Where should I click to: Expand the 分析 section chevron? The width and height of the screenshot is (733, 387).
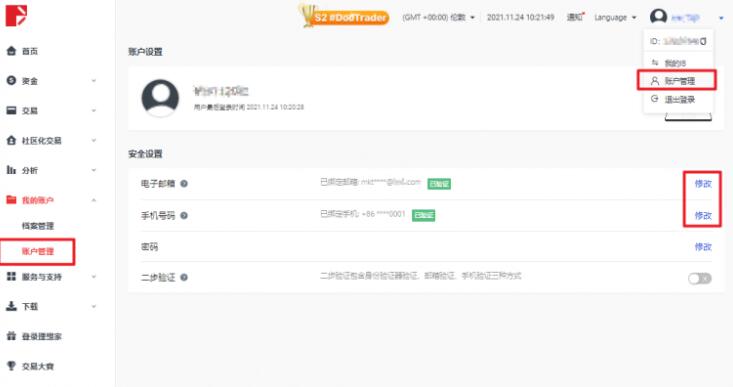click(93, 170)
